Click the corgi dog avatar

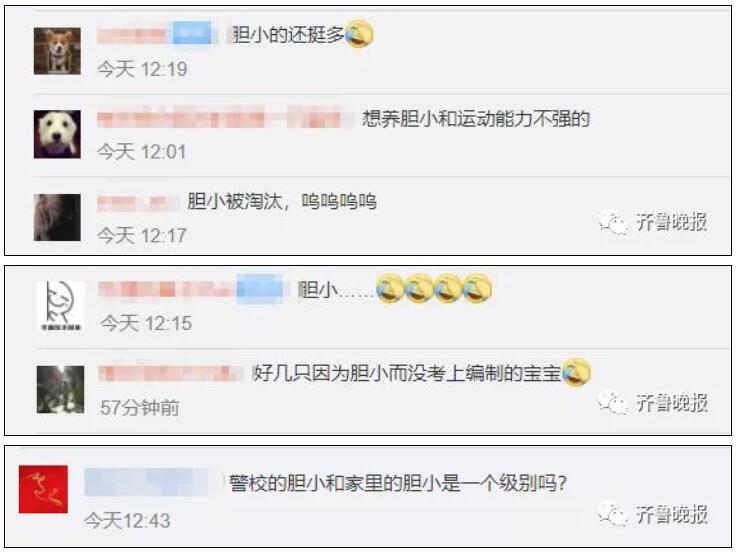tap(57, 51)
